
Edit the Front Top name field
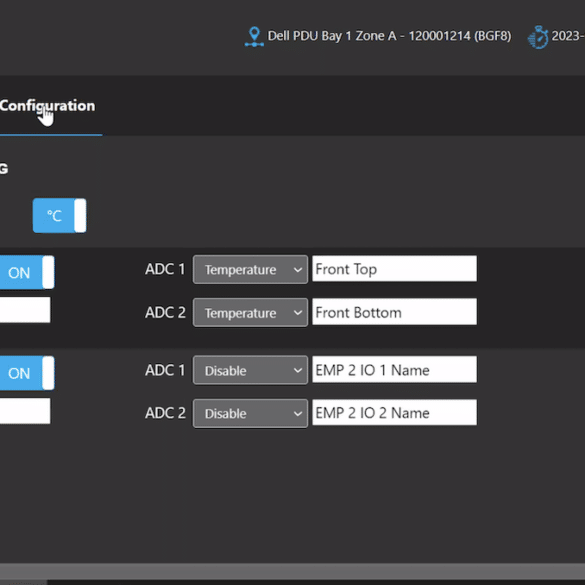point(394,269)
